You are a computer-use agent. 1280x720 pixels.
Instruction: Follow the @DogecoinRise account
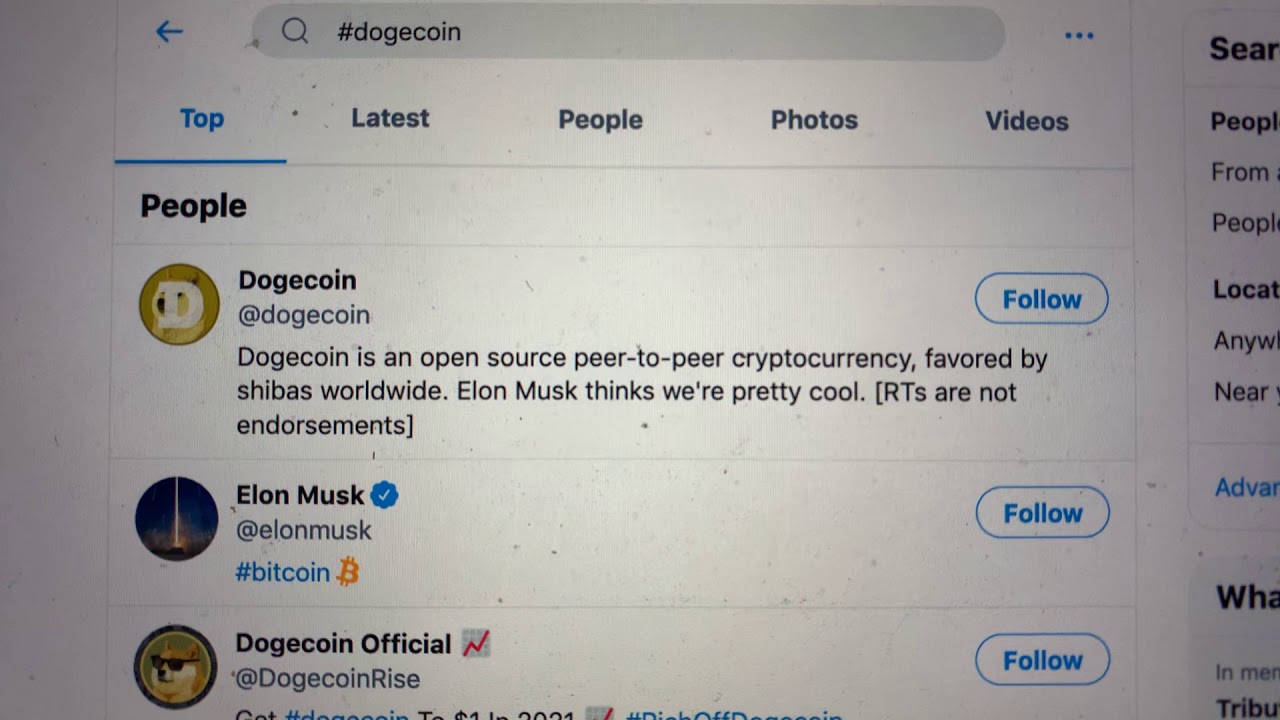1042,660
